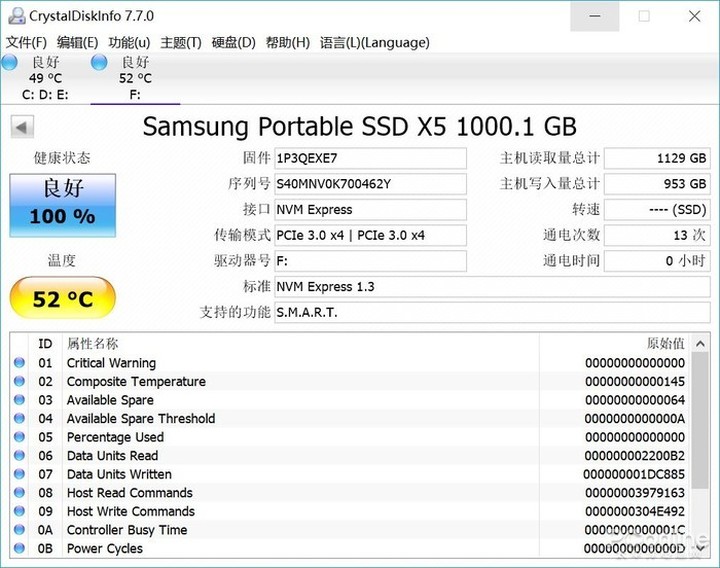Click the CrystalDiskInfo app icon in title bar
Screen dimensions: 720x568
click(14, 16)
